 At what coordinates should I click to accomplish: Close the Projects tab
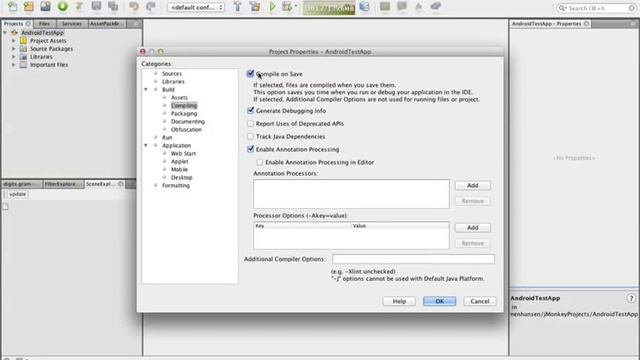28,24
